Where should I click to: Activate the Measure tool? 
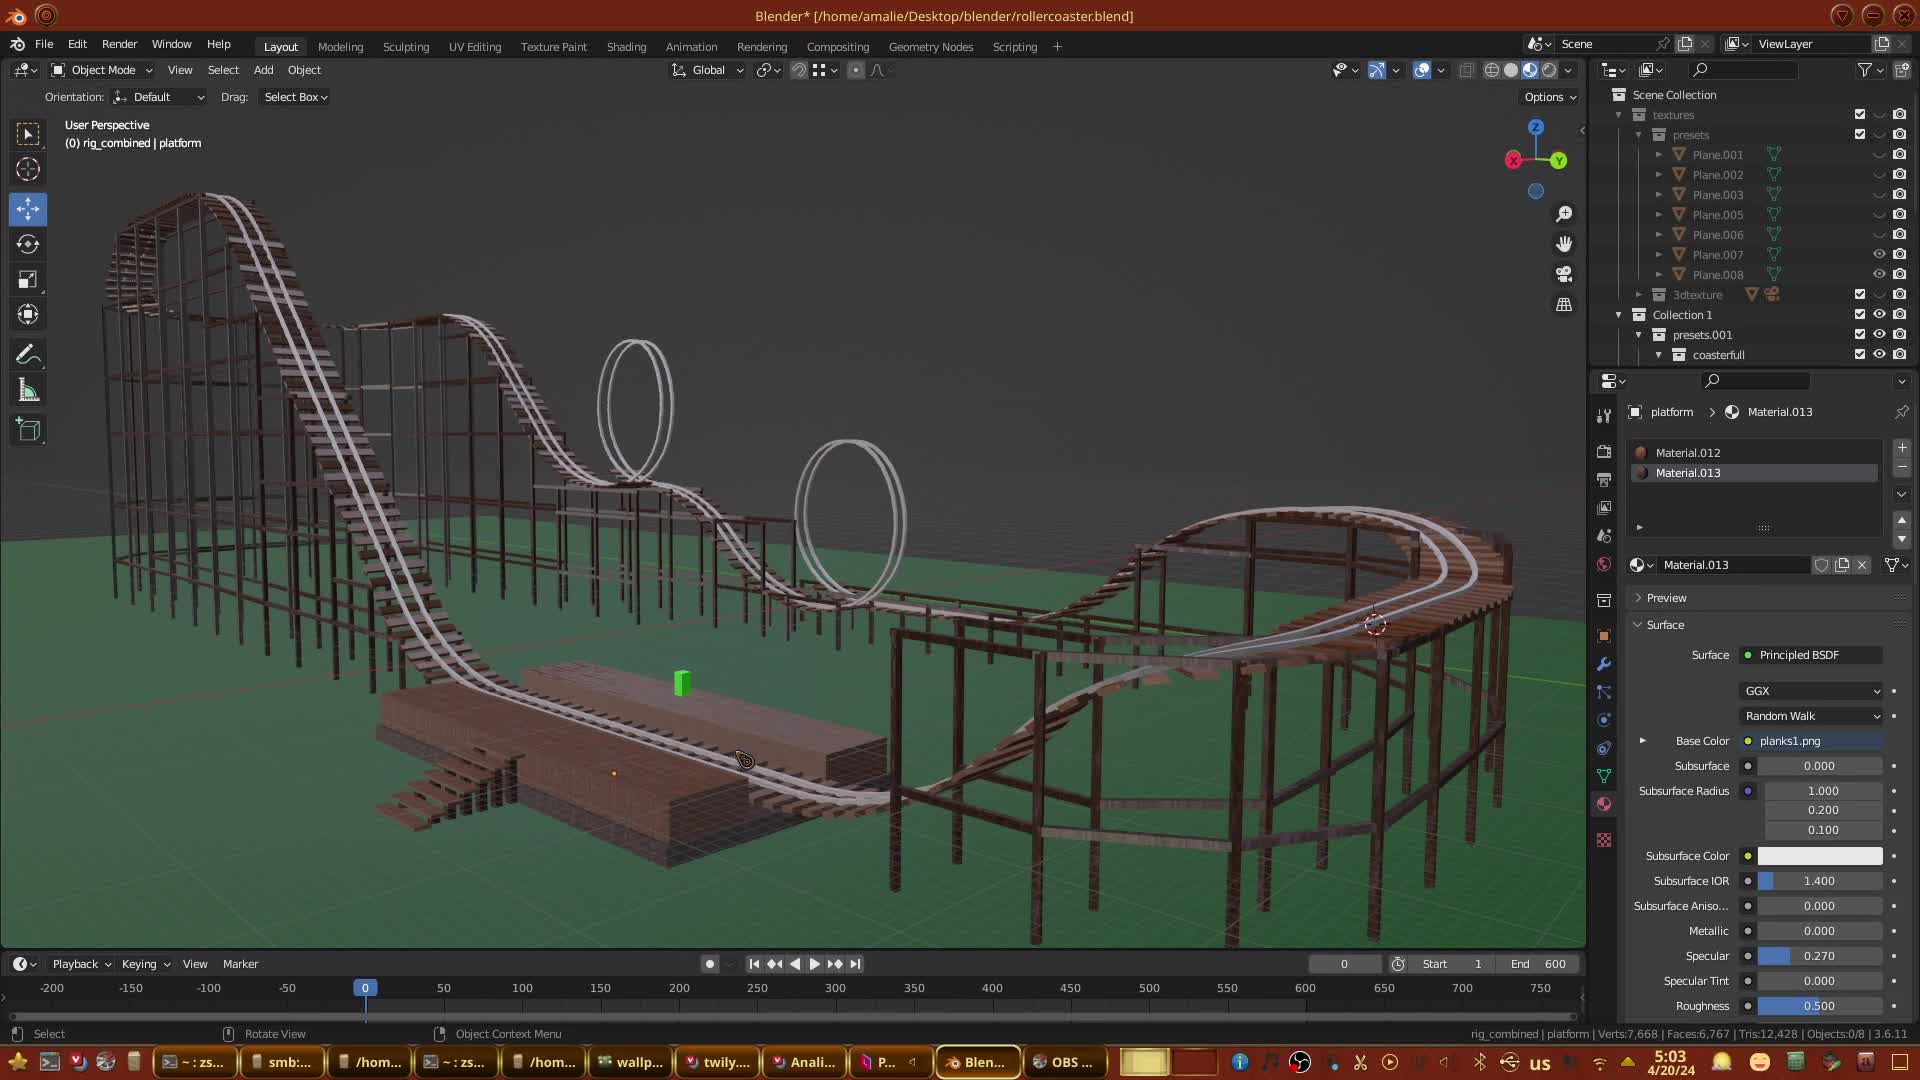pos(28,391)
